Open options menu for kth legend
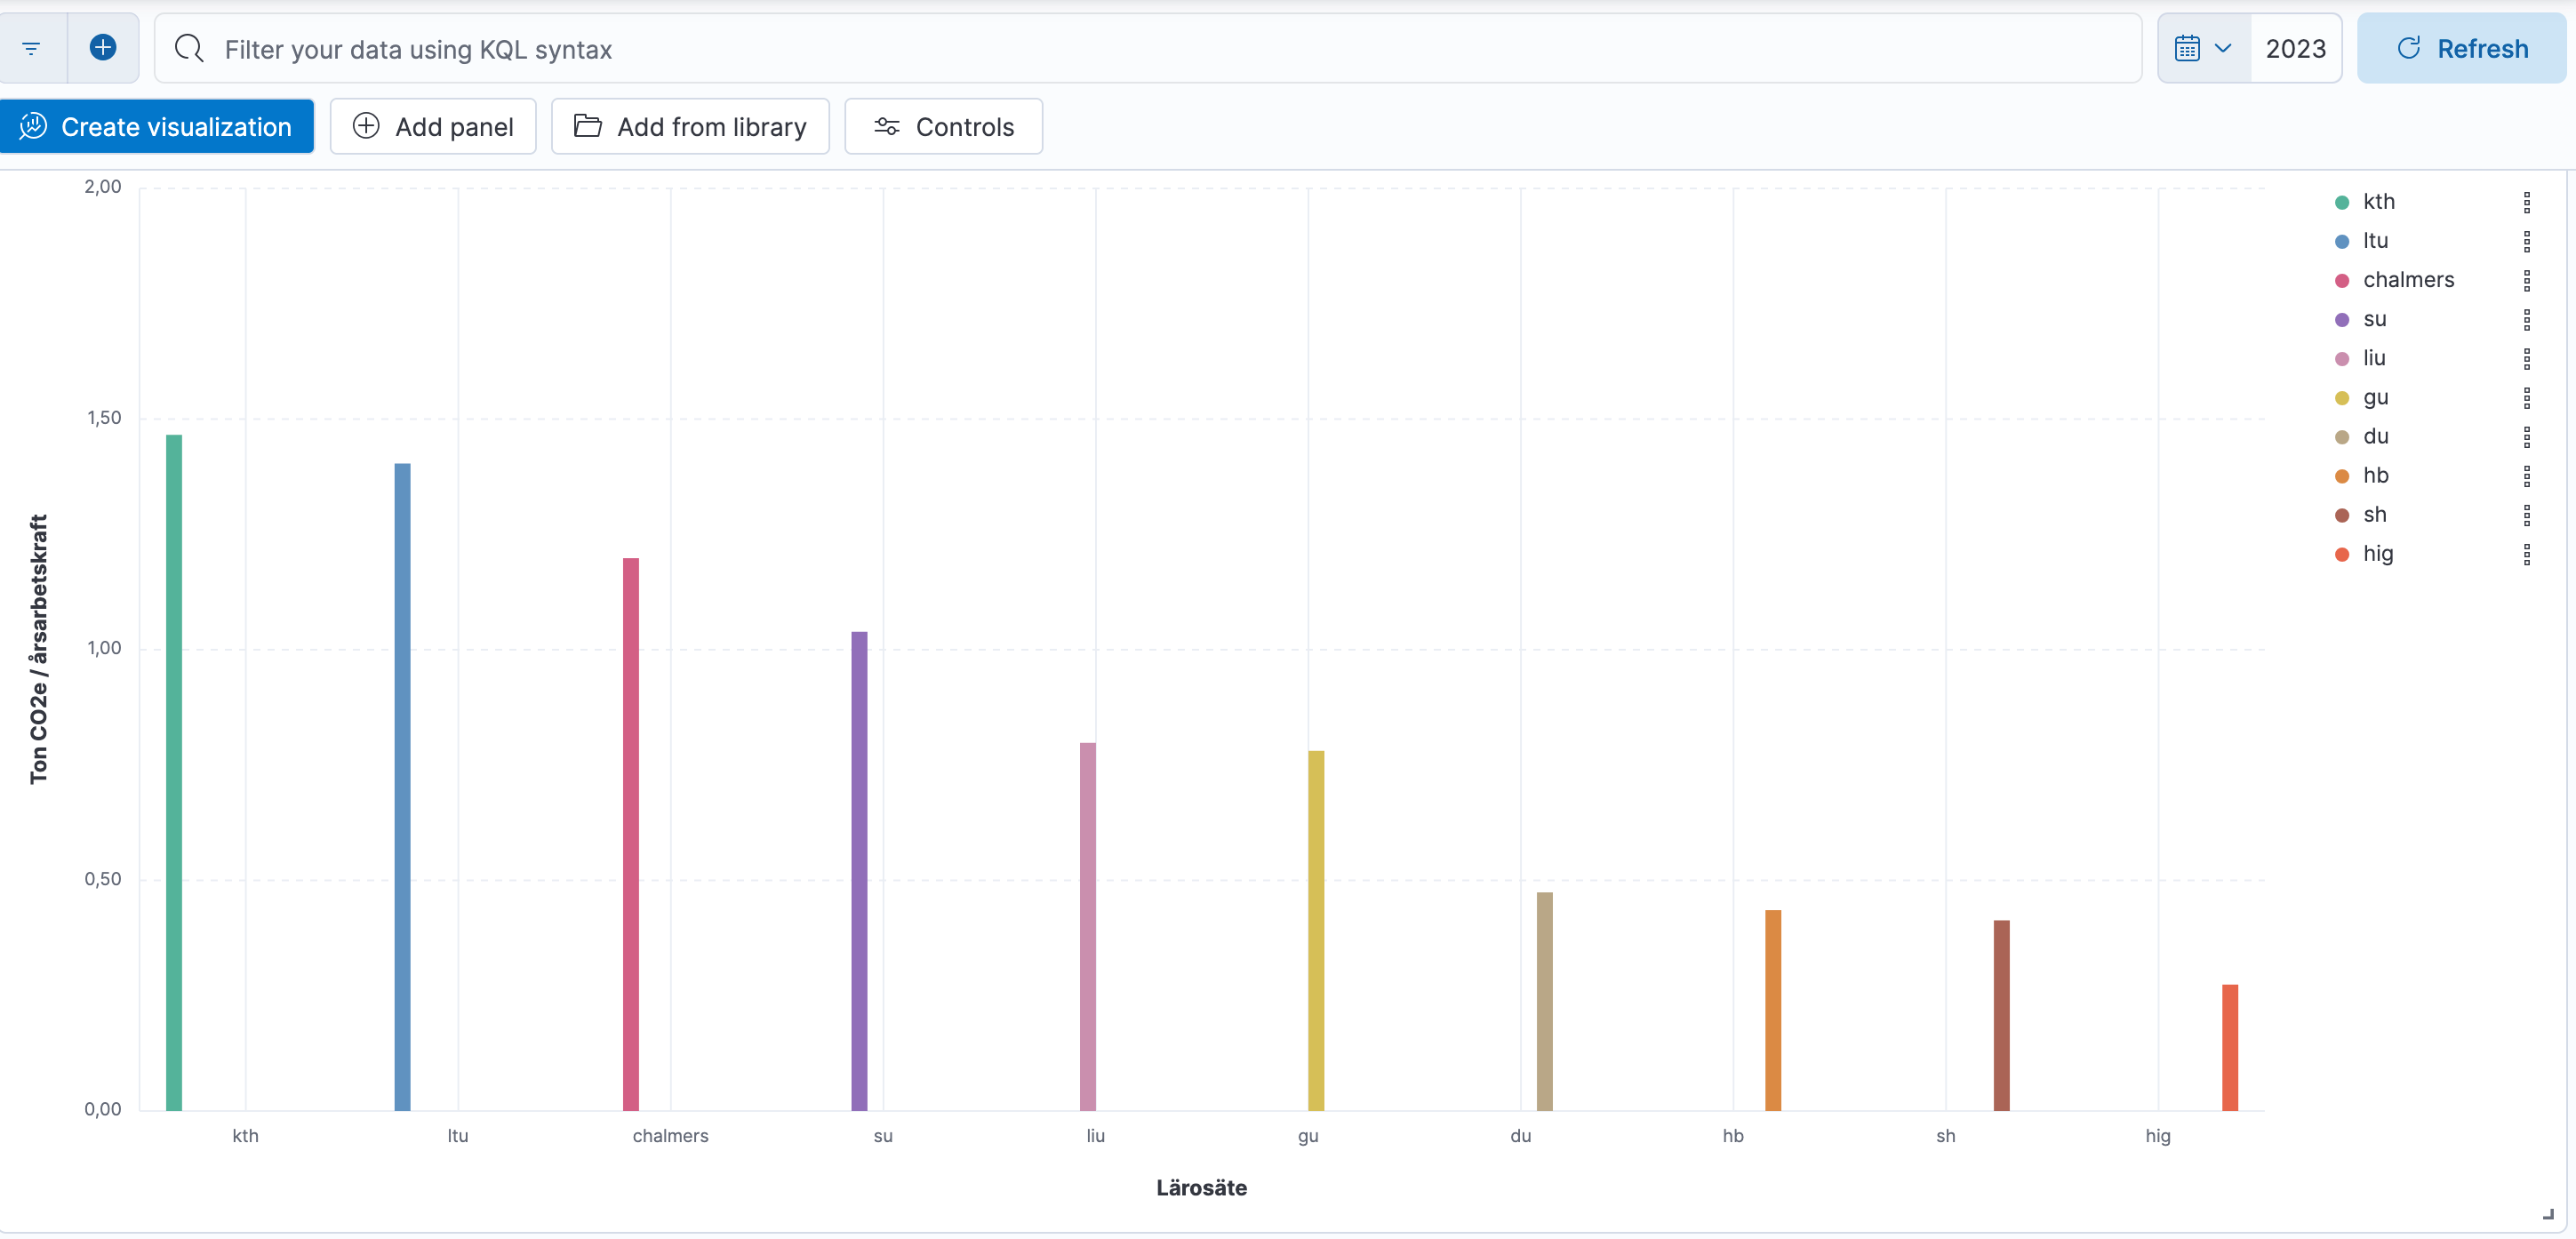This screenshot has height=1239, width=2576. (2526, 202)
